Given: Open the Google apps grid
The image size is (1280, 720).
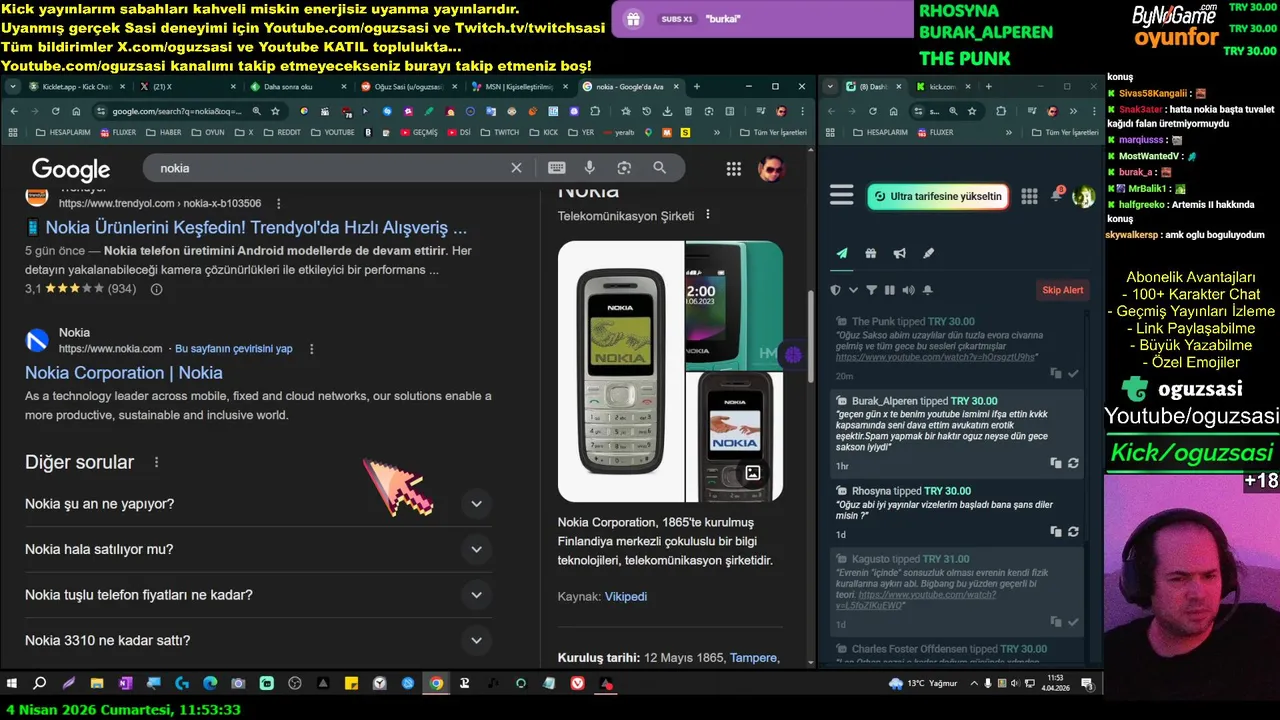Looking at the screenshot, I should pos(734,169).
